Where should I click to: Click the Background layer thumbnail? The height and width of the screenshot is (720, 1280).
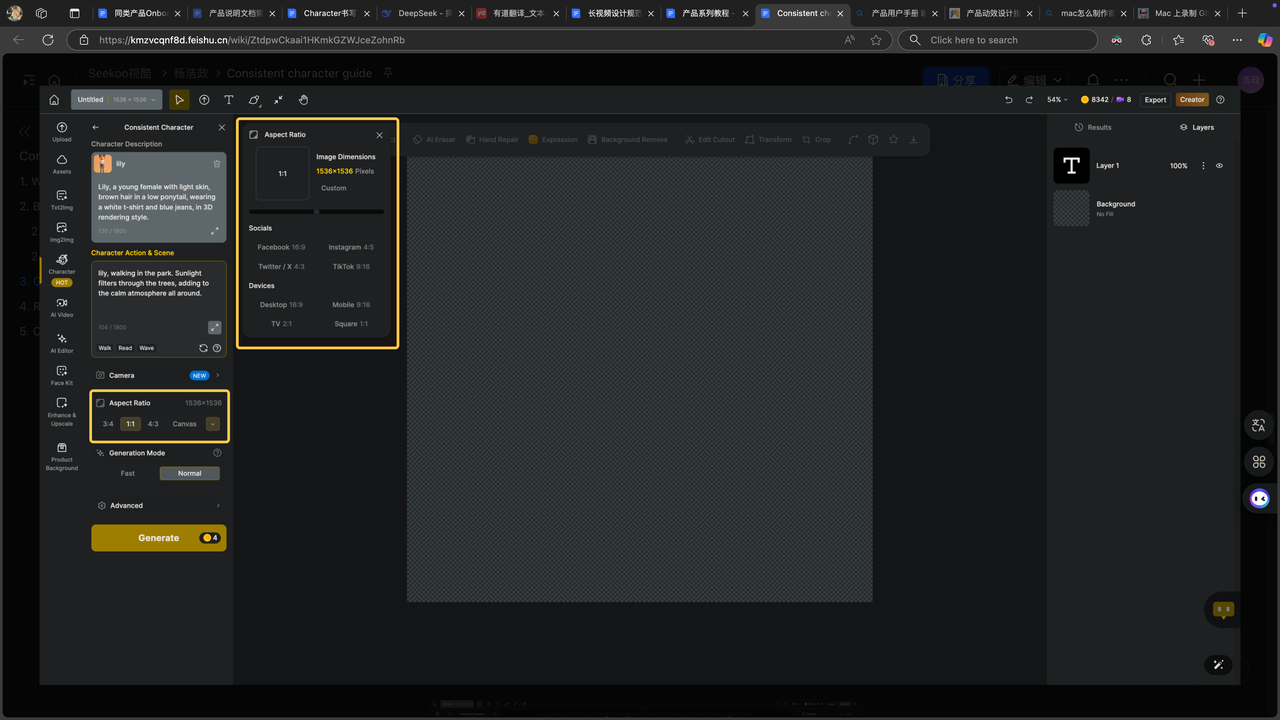click(1071, 208)
